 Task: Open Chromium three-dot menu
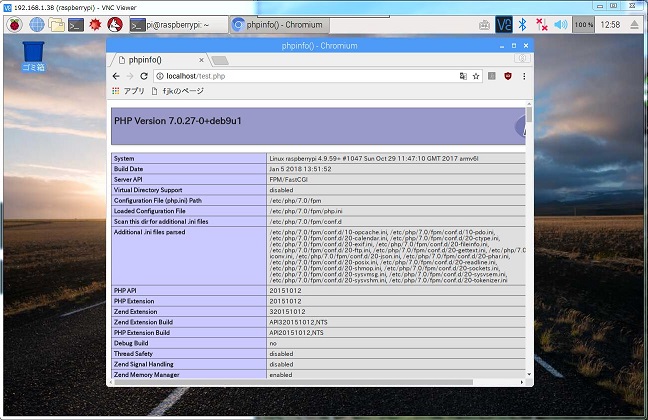[524, 76]
